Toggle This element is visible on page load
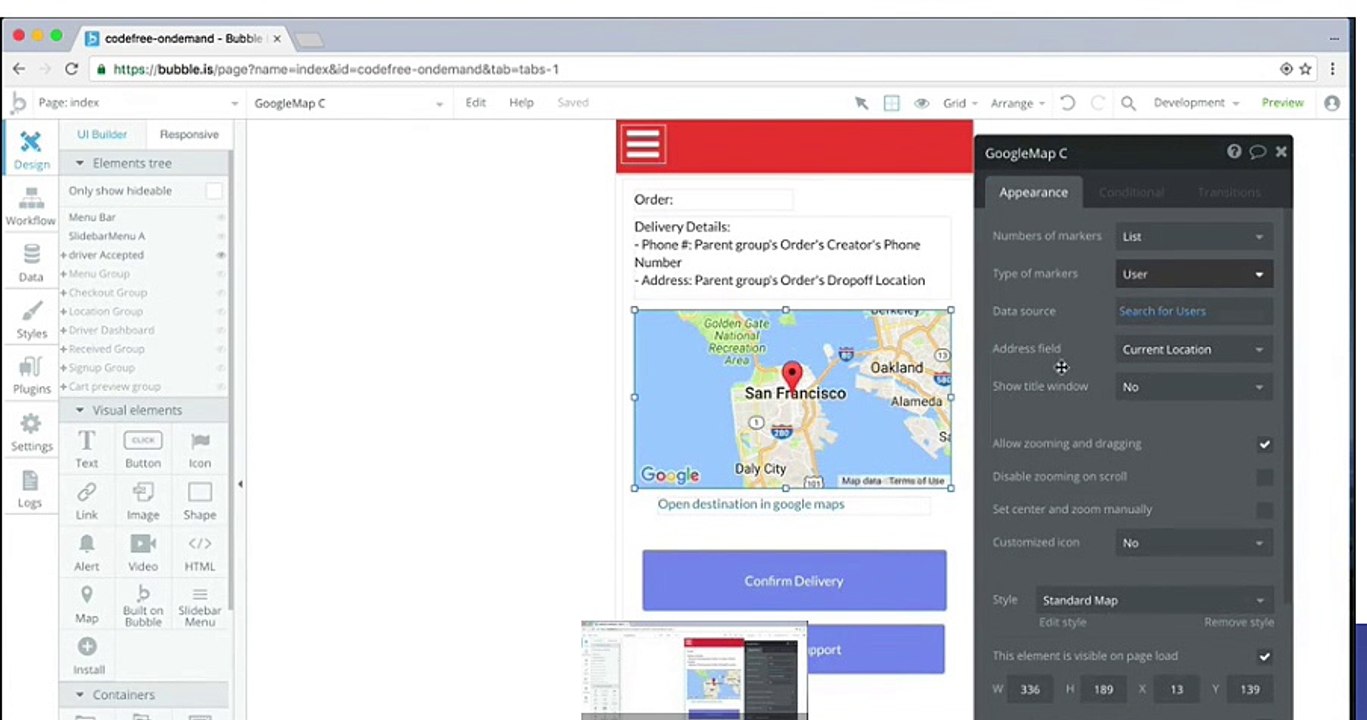1367x720 pixels. pyautogui.click(x=1264, y=657)
